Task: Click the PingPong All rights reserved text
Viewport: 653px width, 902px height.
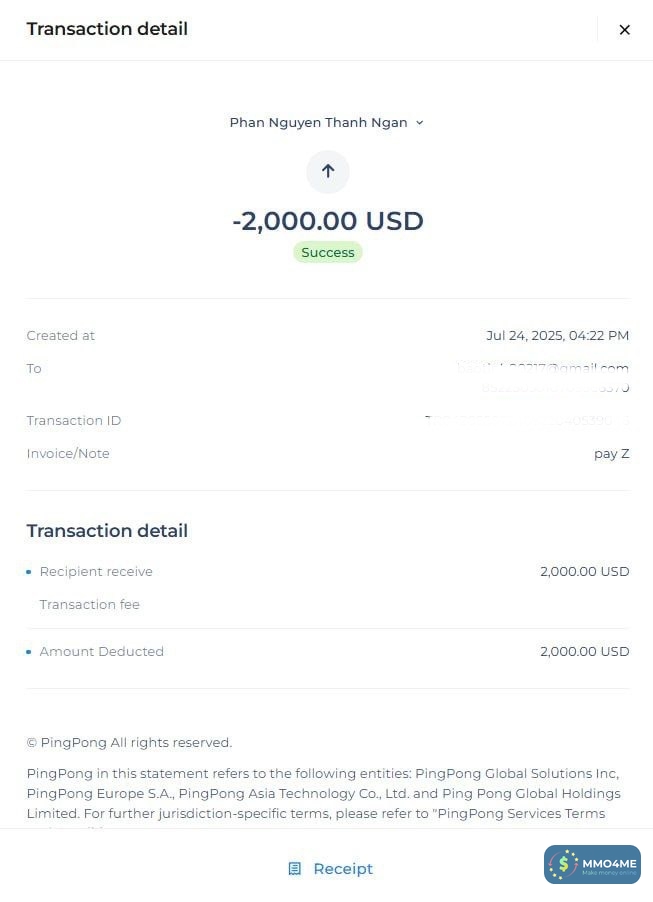Action: click(x=129, y=743)
